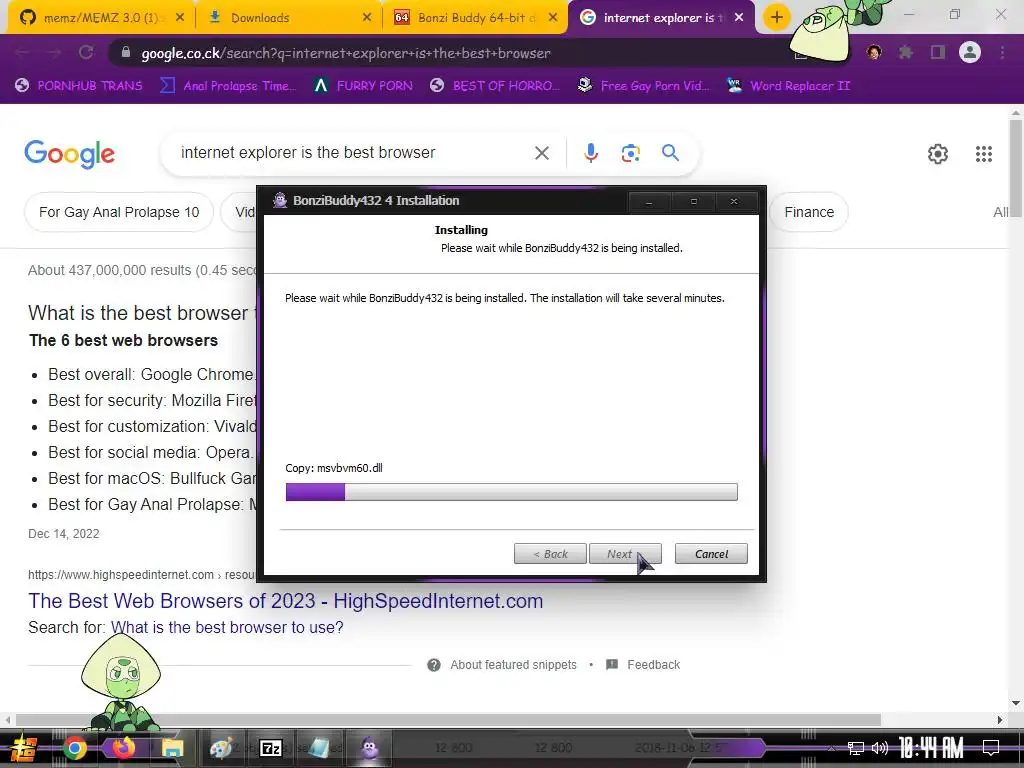Open Chrome extensions puzzle icon
Screen dimensions: 1024x768
tap(905, 52)
